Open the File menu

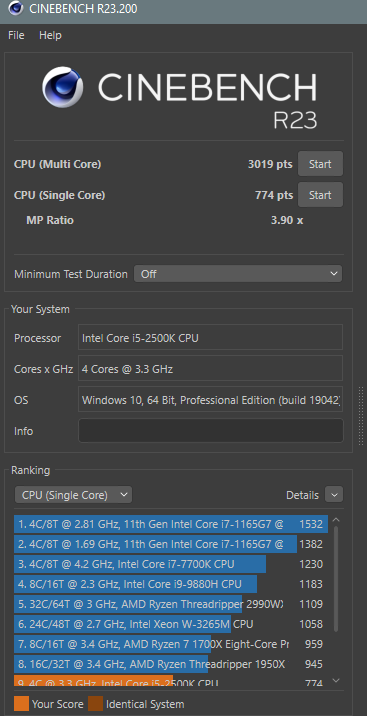pos(16,35)
